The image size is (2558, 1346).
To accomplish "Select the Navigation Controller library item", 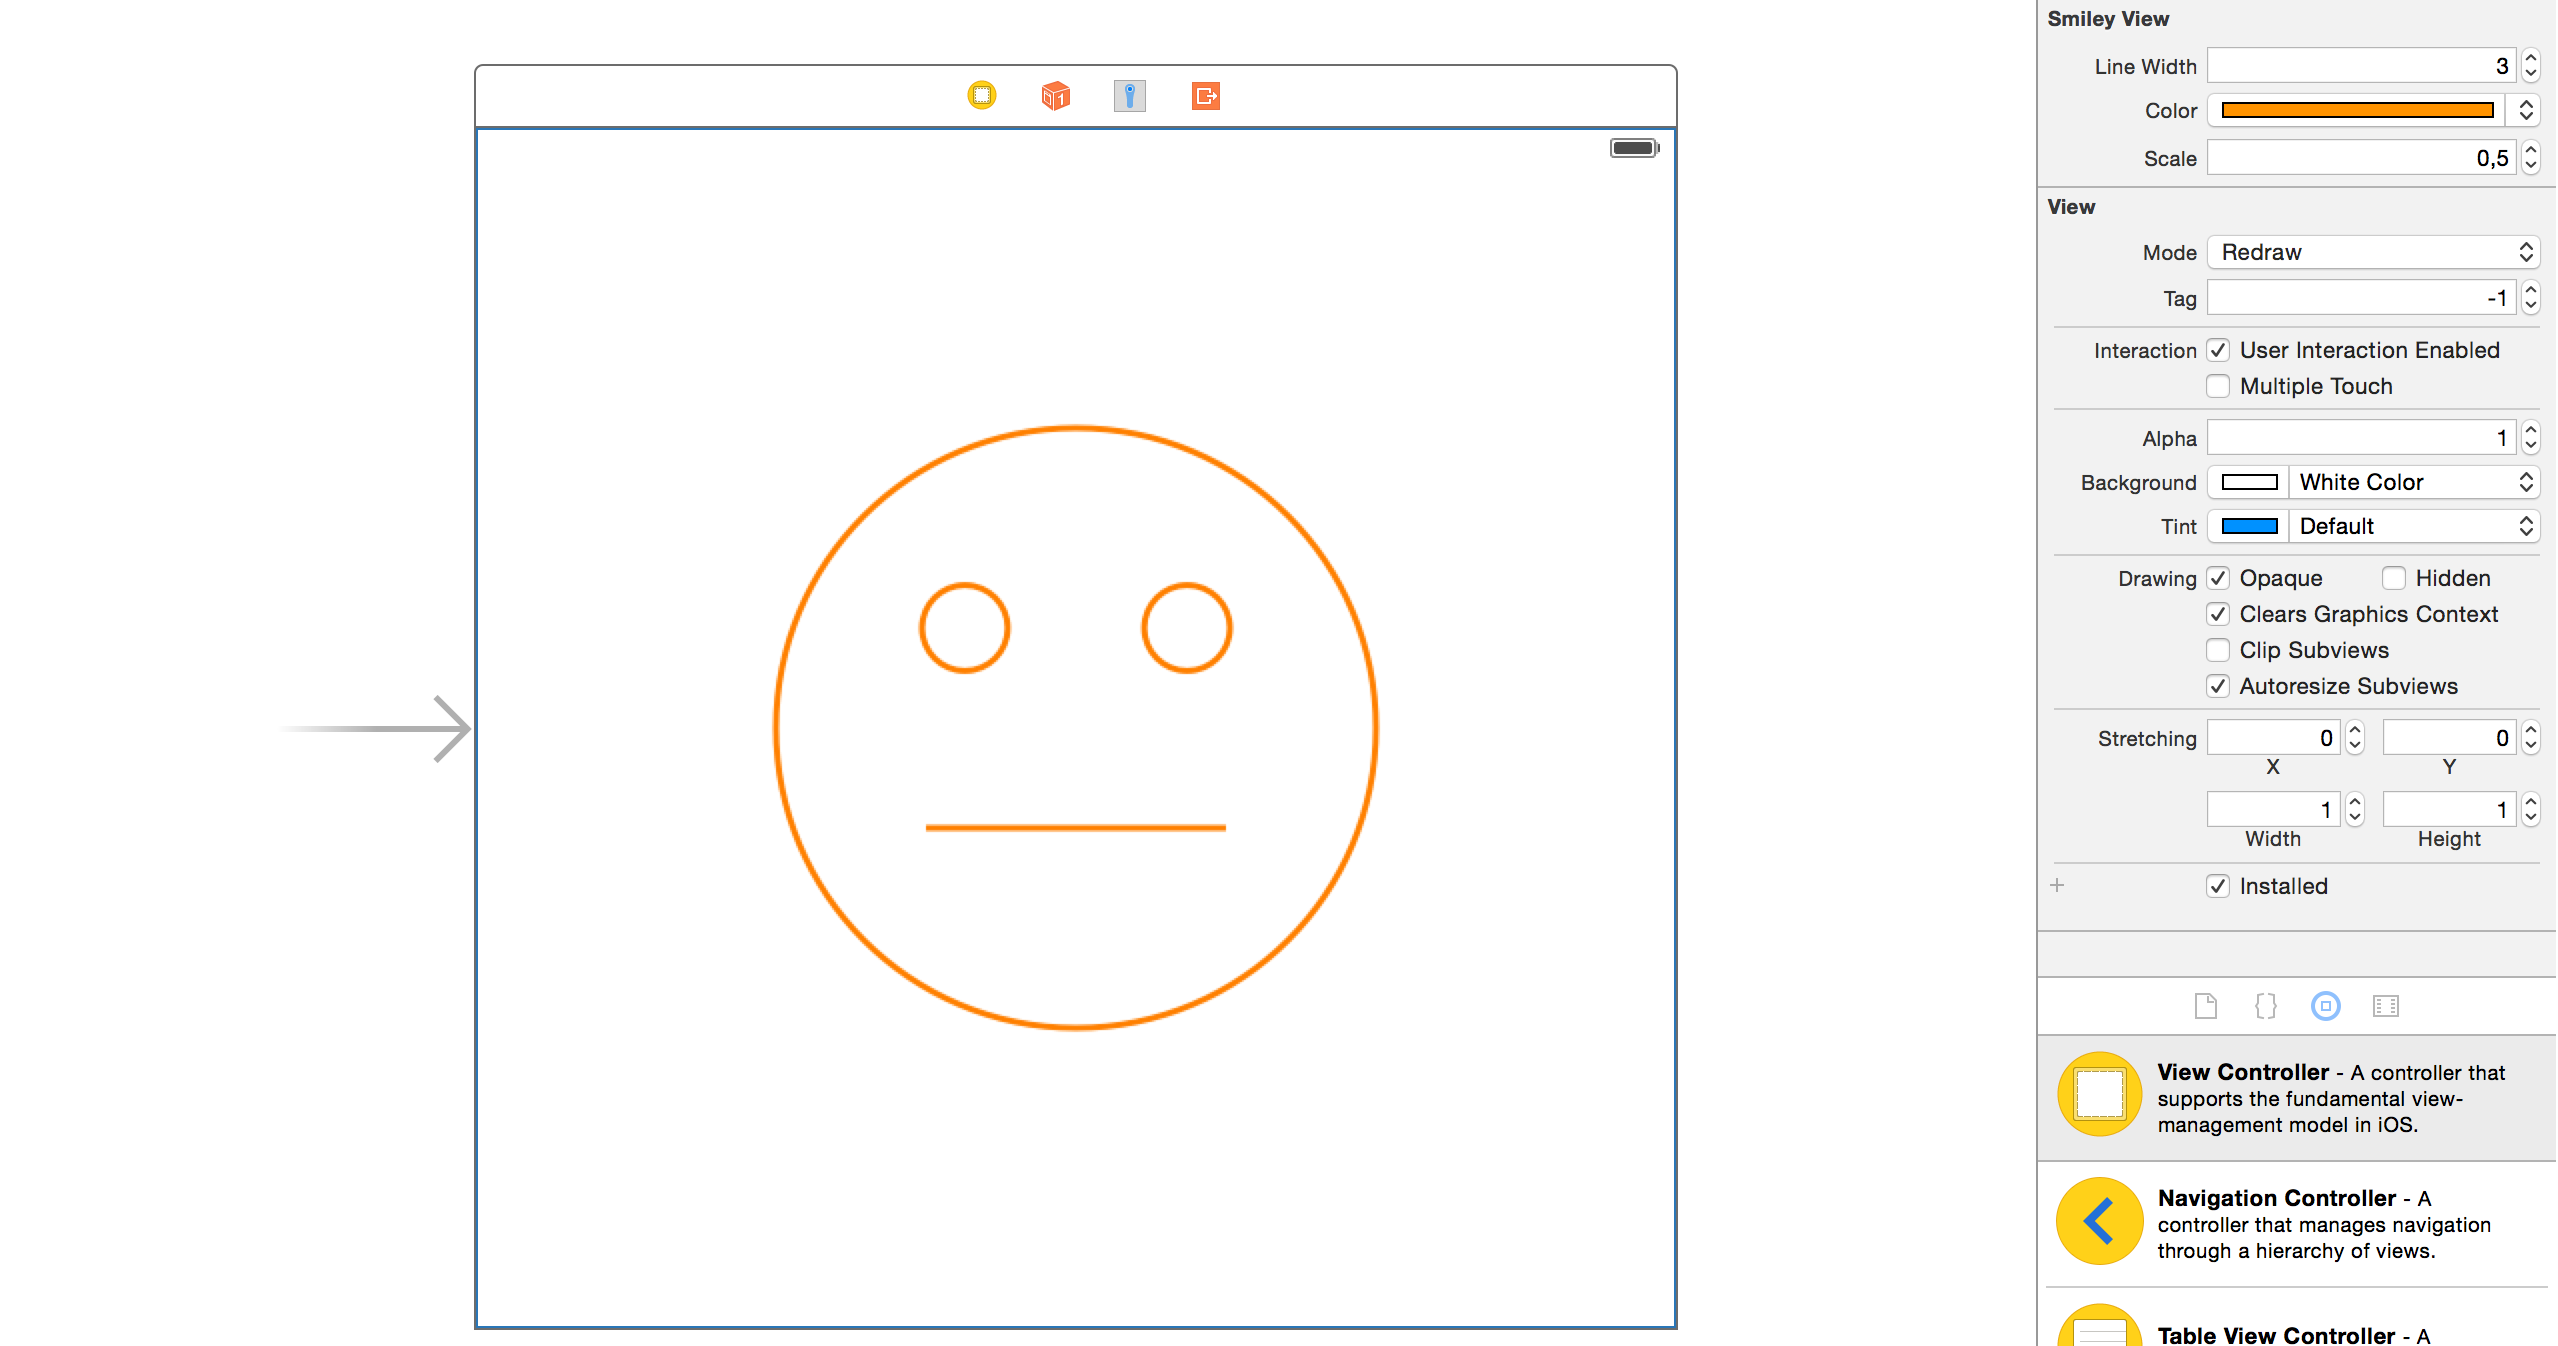I will [2290, 1223].
